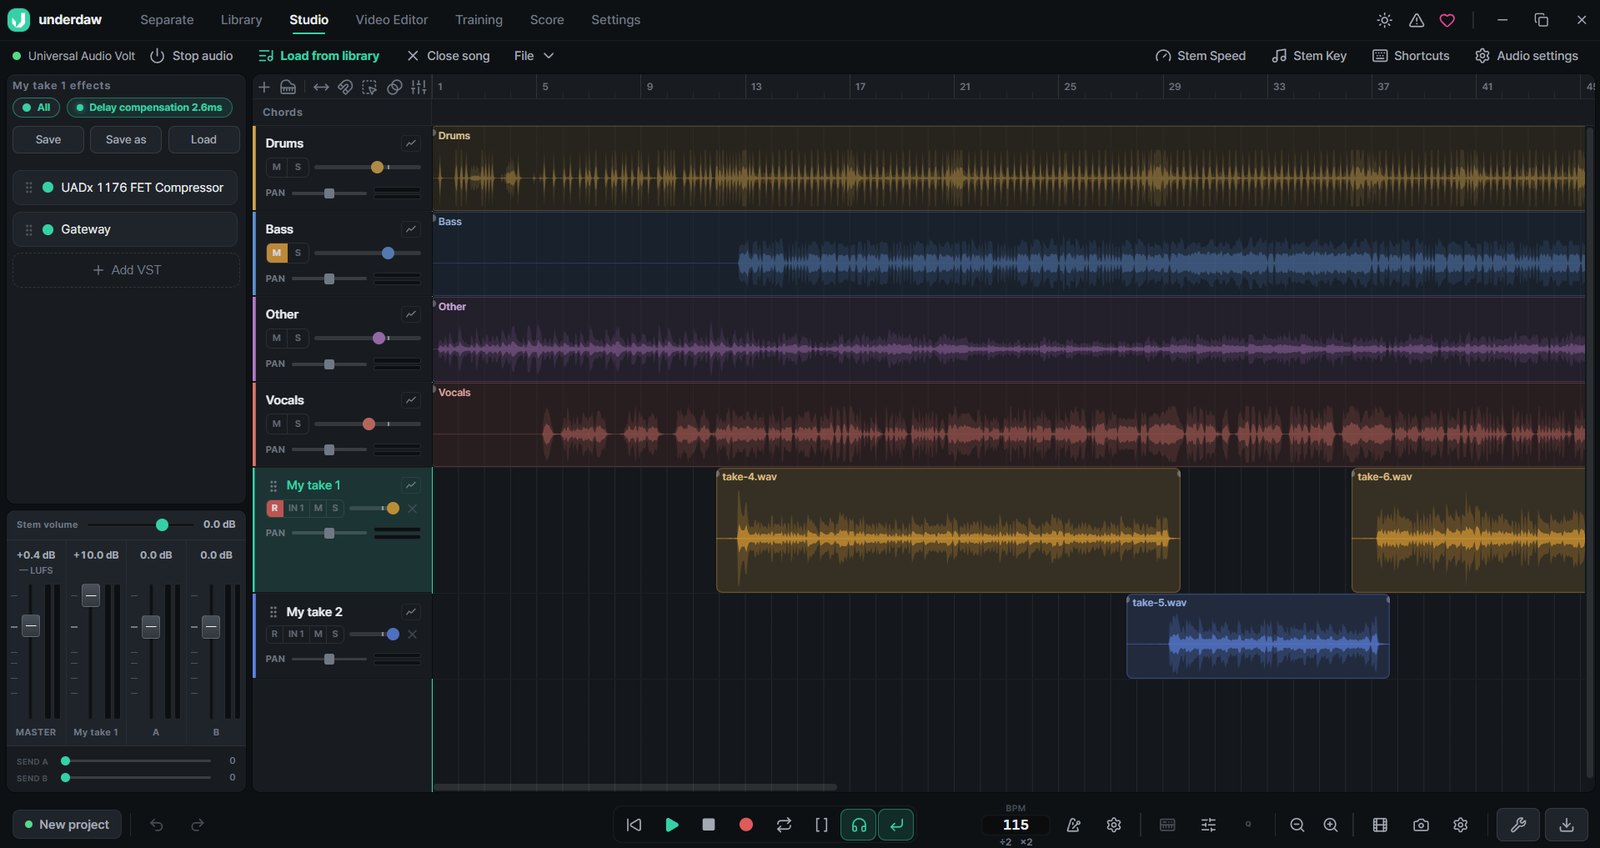Stop playback with the square stop button

(709, 825)
